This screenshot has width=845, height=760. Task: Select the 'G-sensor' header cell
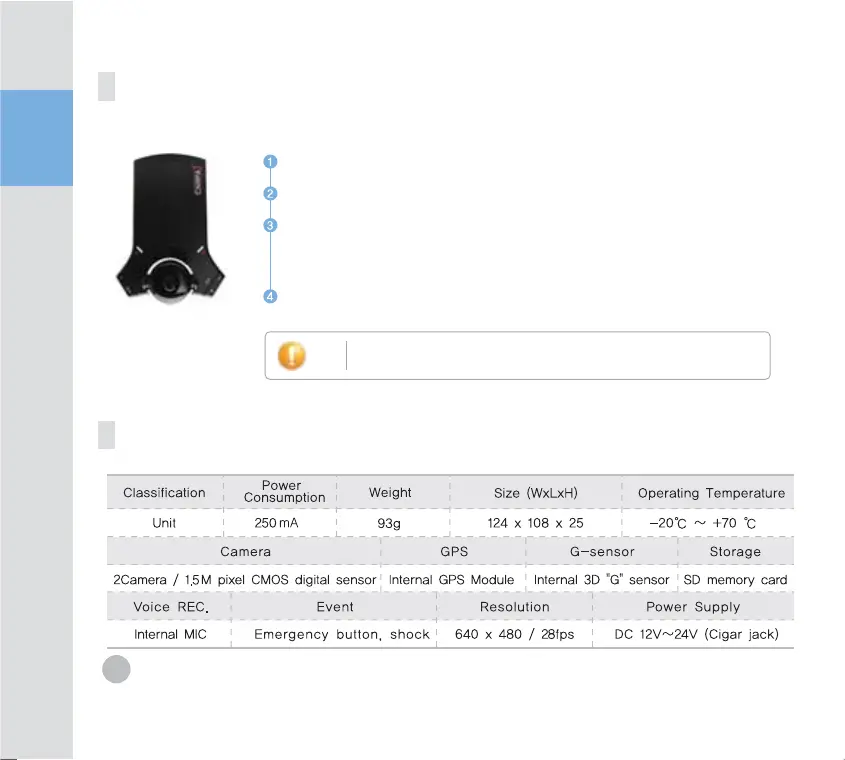pos(602,551)
